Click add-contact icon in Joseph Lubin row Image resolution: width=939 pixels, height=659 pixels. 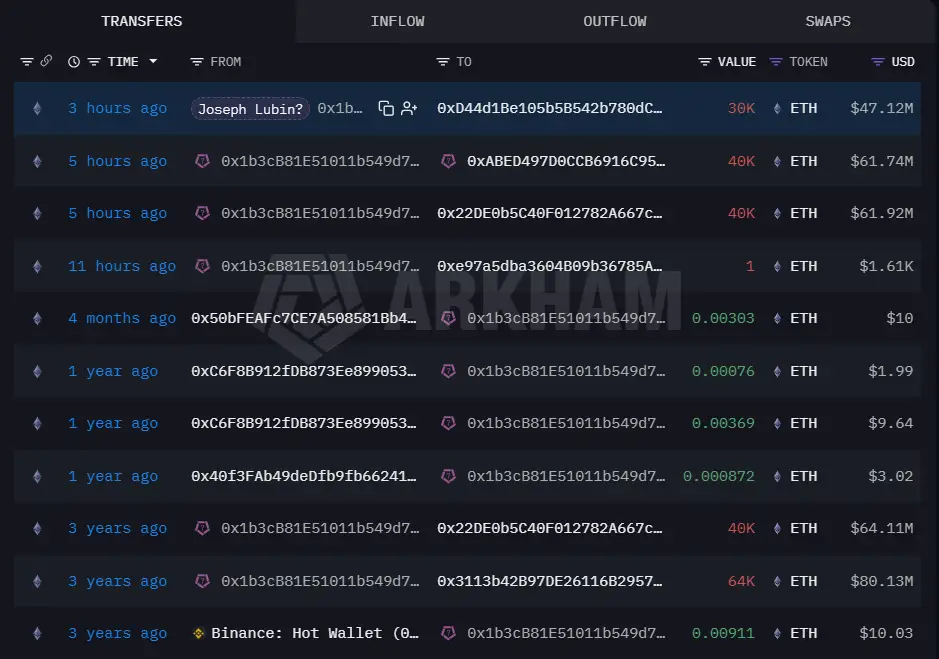click(x=409, y=108)
